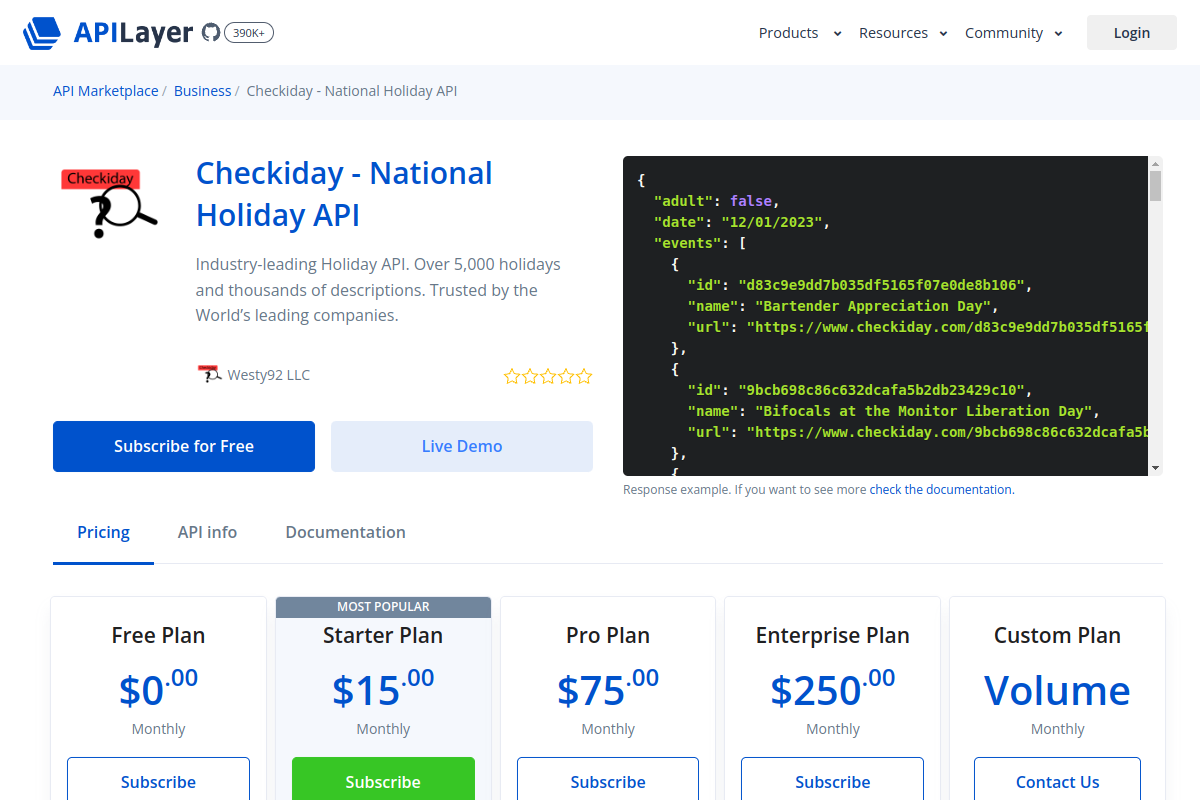Click the Free Plan $0.00 price

click(158, 689)
